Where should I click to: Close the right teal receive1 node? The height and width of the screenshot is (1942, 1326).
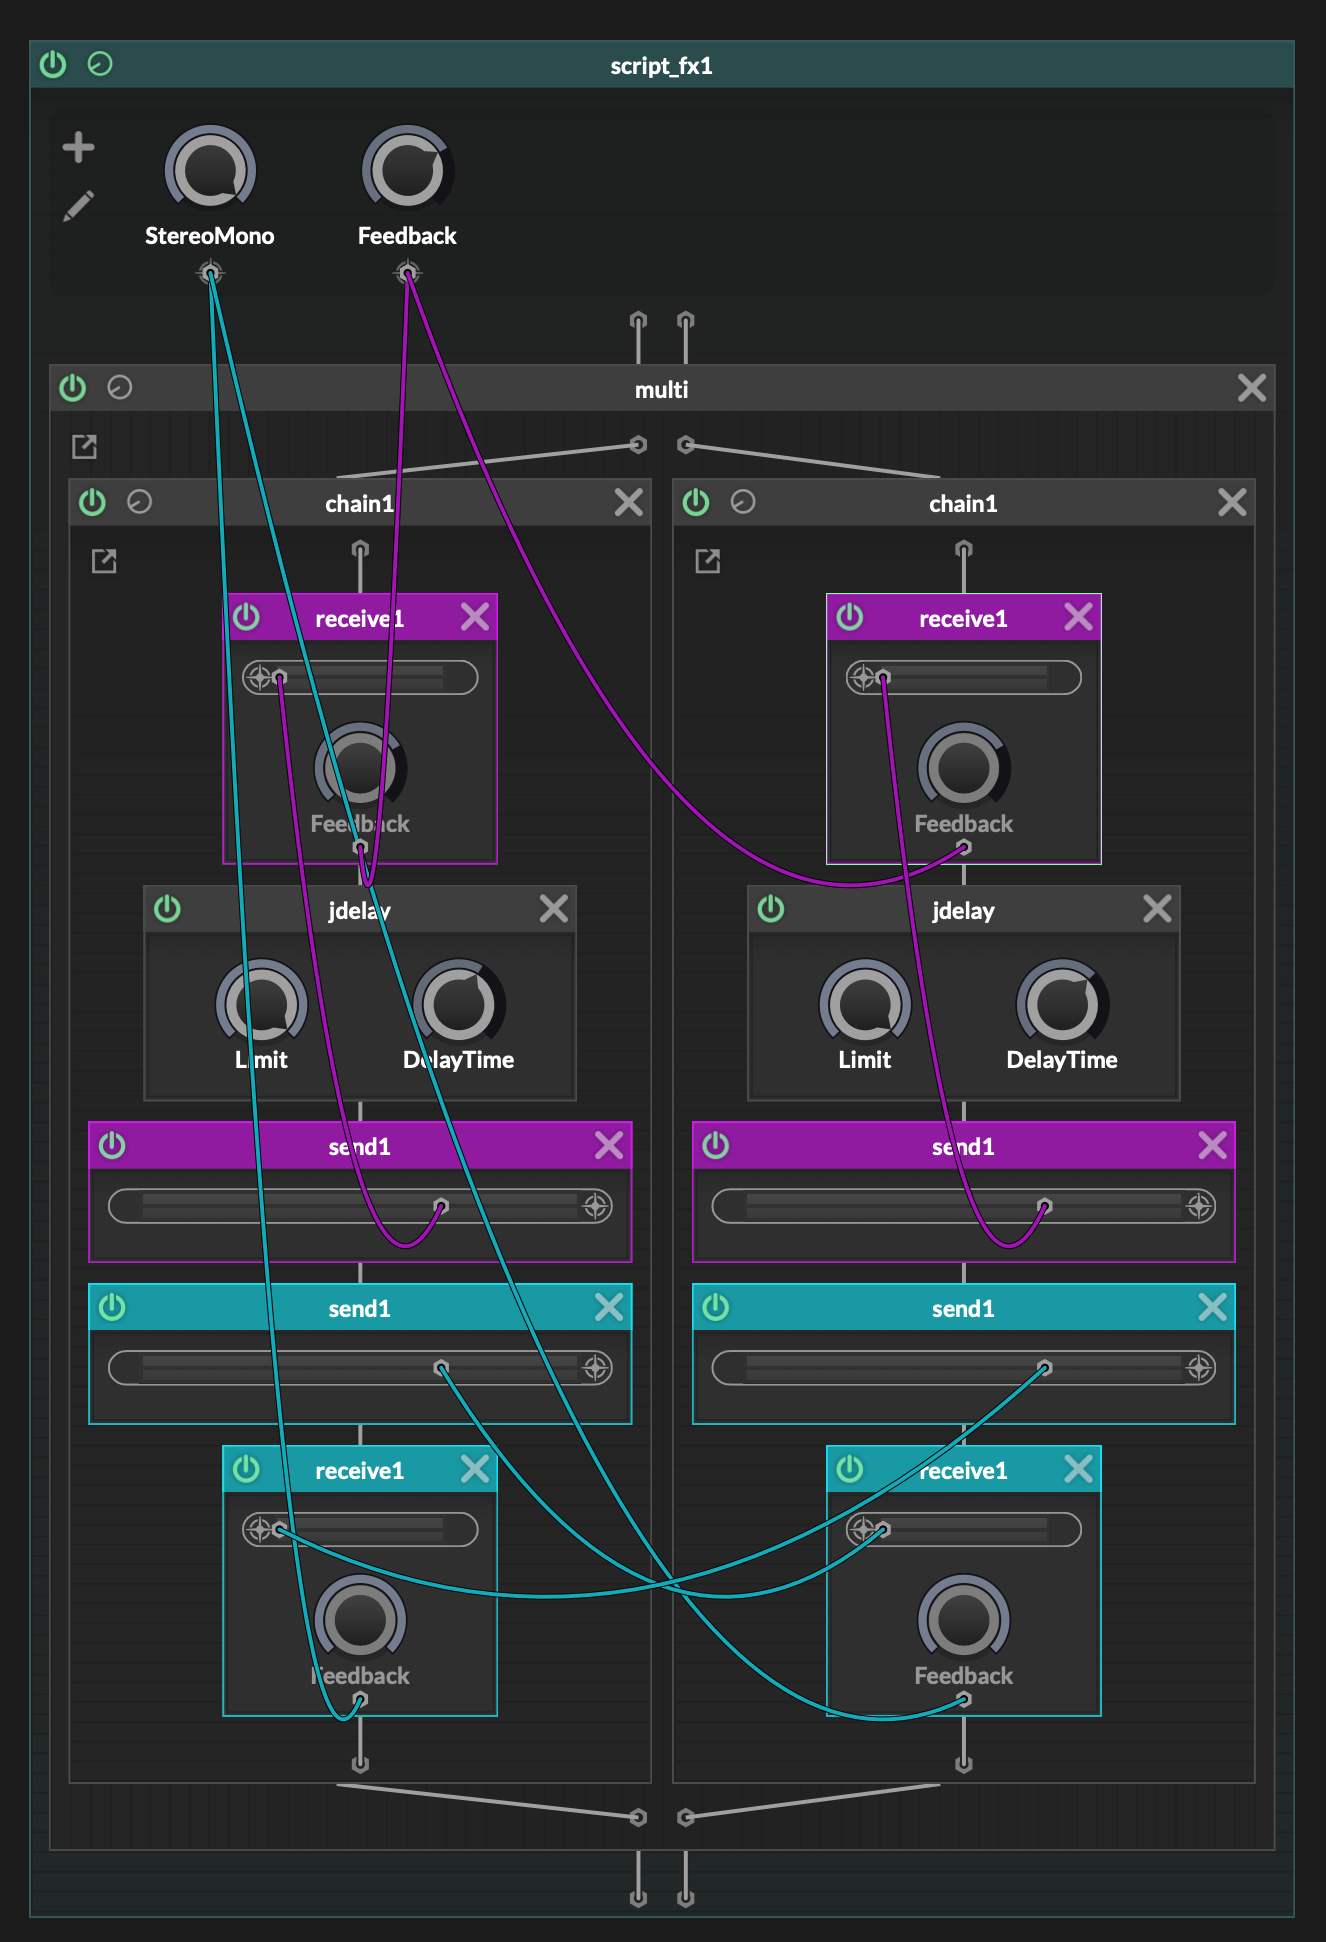pos(1078,1469)
